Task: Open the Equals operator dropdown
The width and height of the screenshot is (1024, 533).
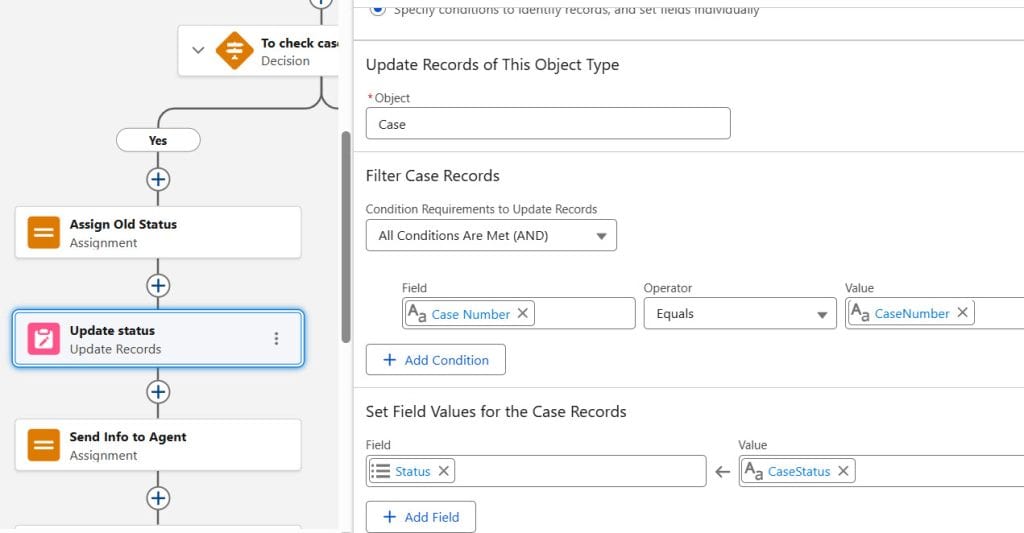Action: [x=740, y=314]
